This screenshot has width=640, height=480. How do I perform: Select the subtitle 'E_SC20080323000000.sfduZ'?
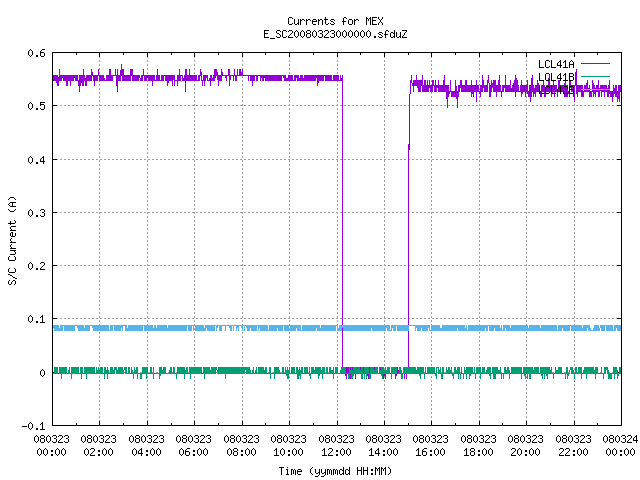click(x=335, y=34)
